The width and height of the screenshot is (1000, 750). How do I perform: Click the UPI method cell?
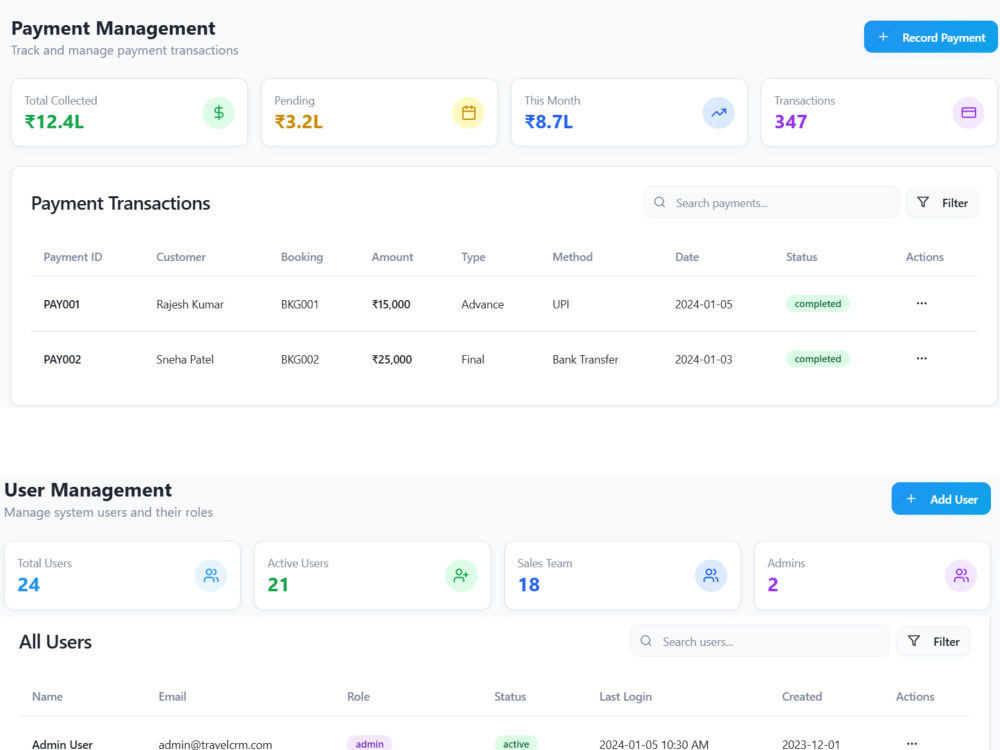tap(561, 304)
